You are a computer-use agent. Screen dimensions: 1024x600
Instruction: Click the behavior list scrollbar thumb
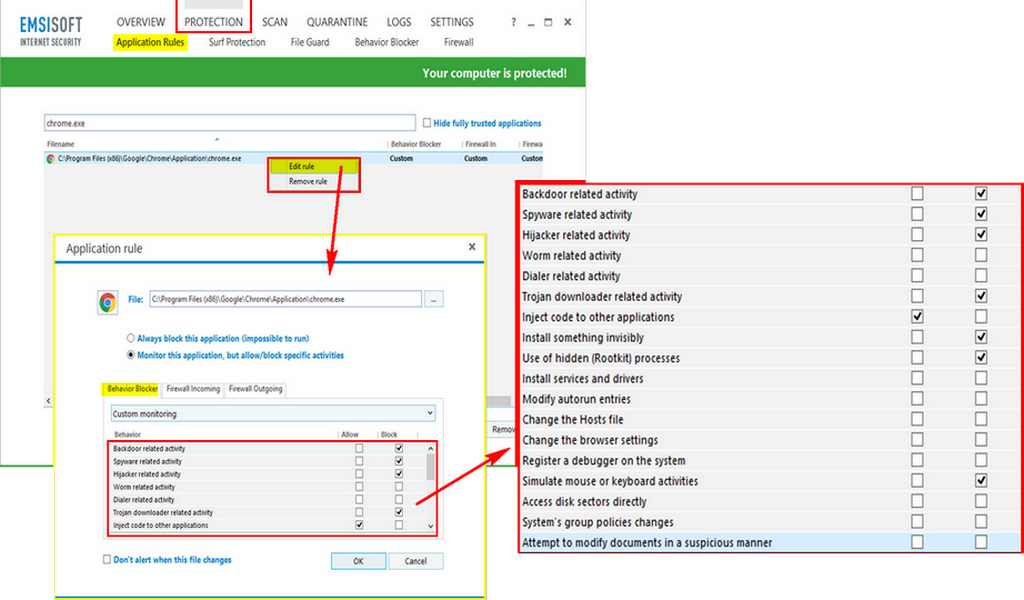tap(430, 467)
